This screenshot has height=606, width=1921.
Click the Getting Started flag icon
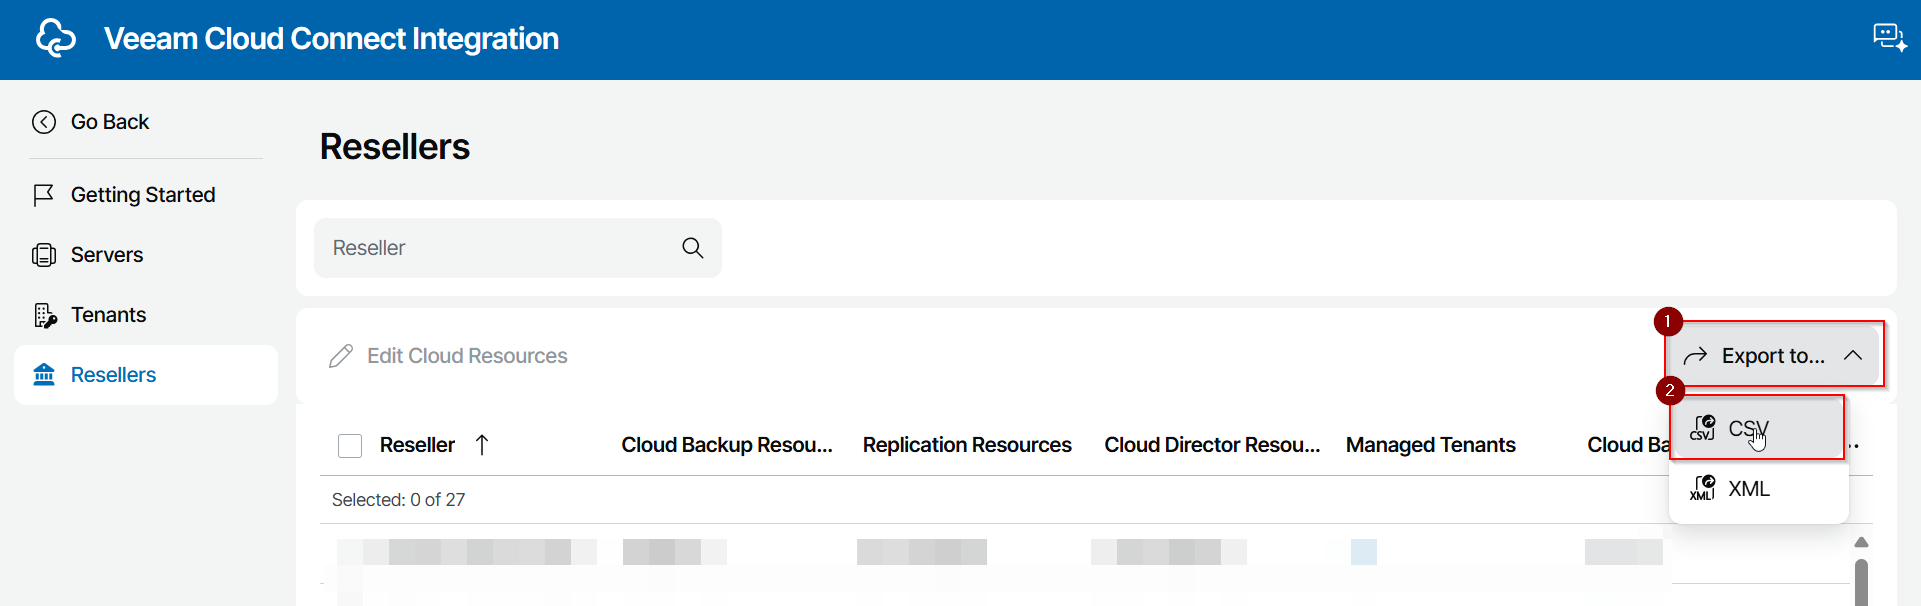(x=44, y=195)
